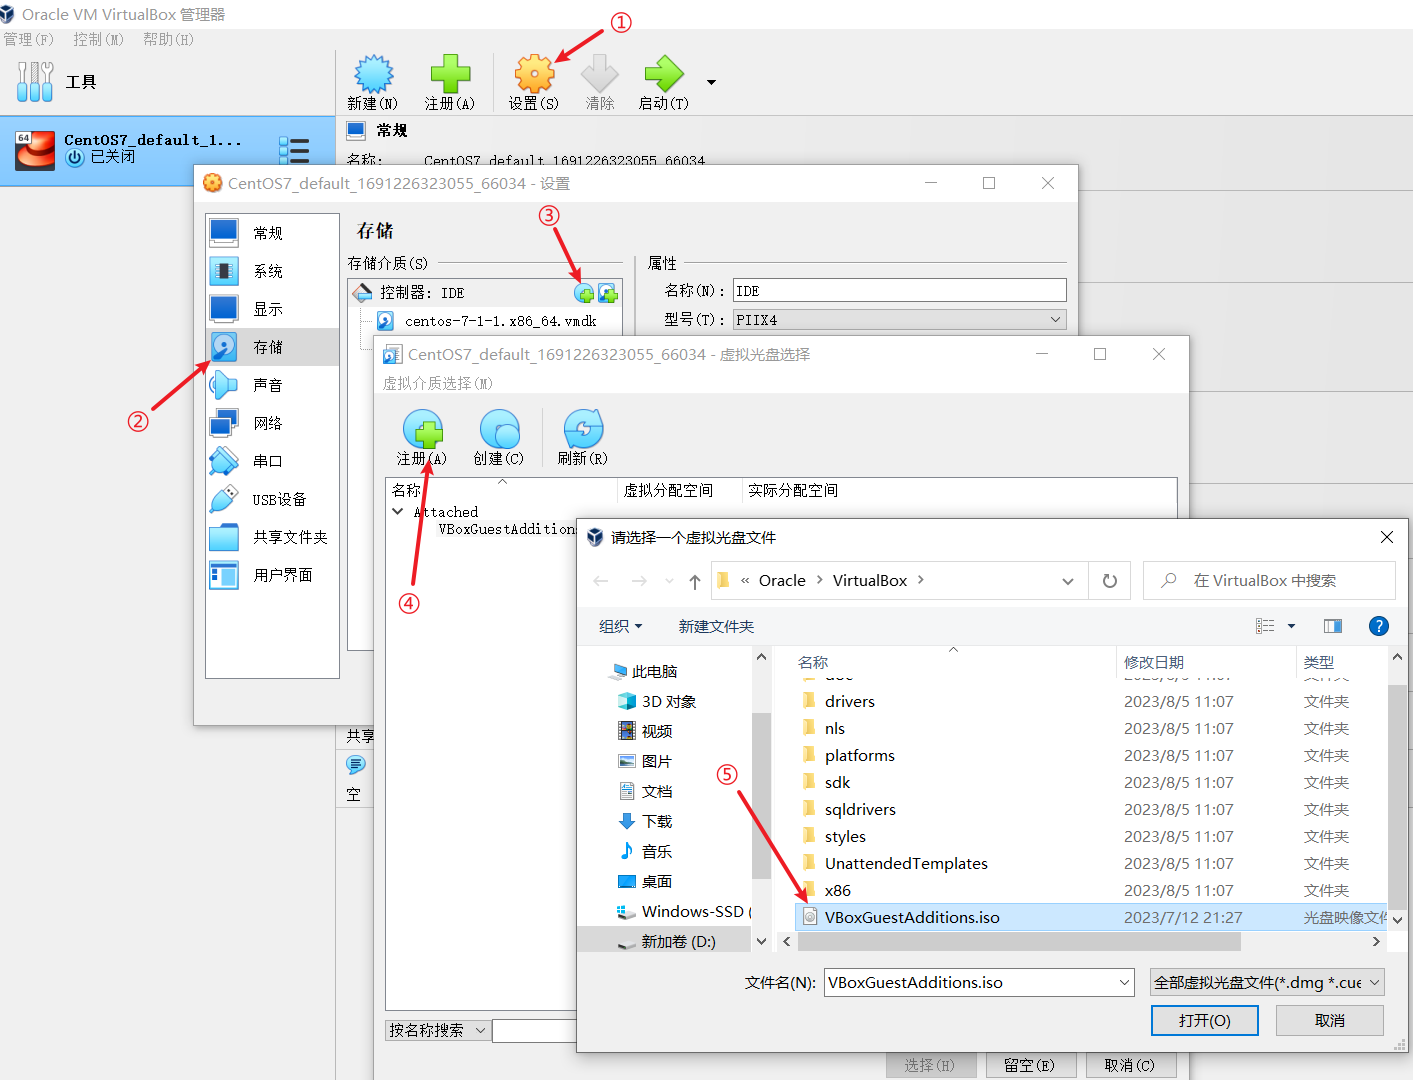Select 串口 category in settings sidebar
Viewport: 1413px width, 1080px height.
272,461
